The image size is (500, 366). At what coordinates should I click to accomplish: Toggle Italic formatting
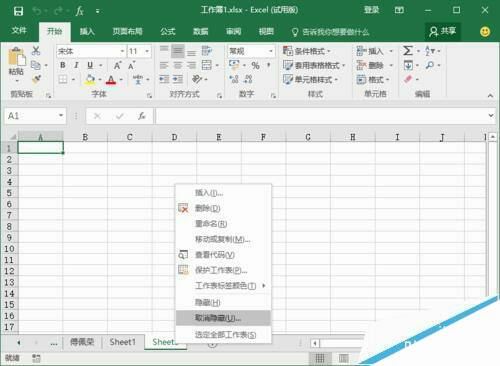tap(76, 65)
